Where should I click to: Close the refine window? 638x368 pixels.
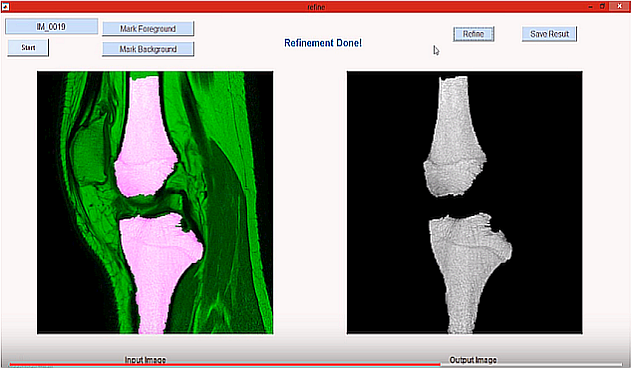pos(620,7)
